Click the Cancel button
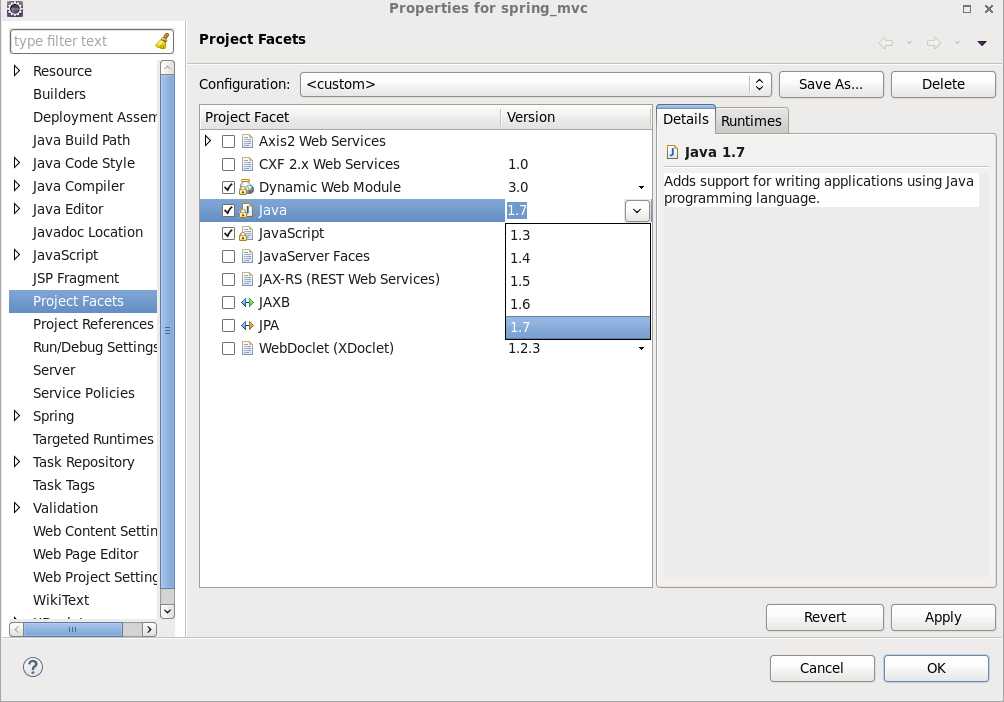This screenshot has width=1004, height=702. (822, 668)
